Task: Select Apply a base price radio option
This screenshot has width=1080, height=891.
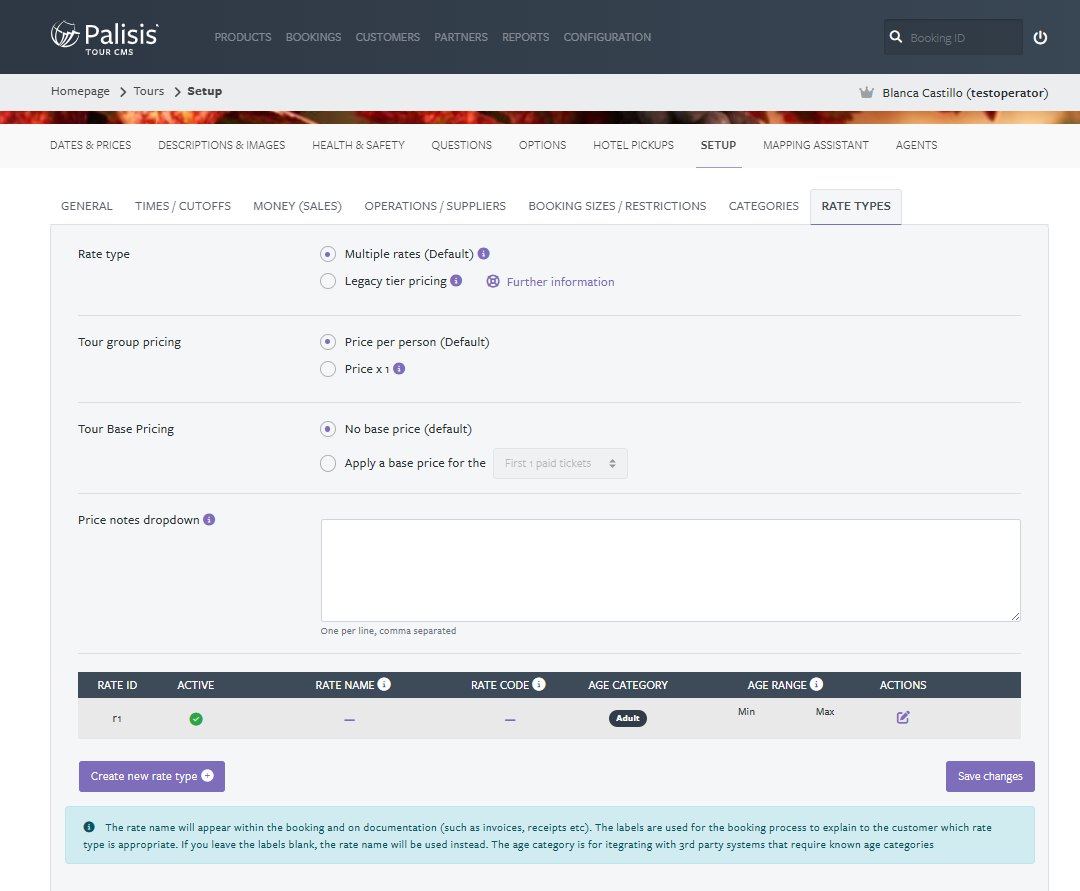Action: point(328,463)
